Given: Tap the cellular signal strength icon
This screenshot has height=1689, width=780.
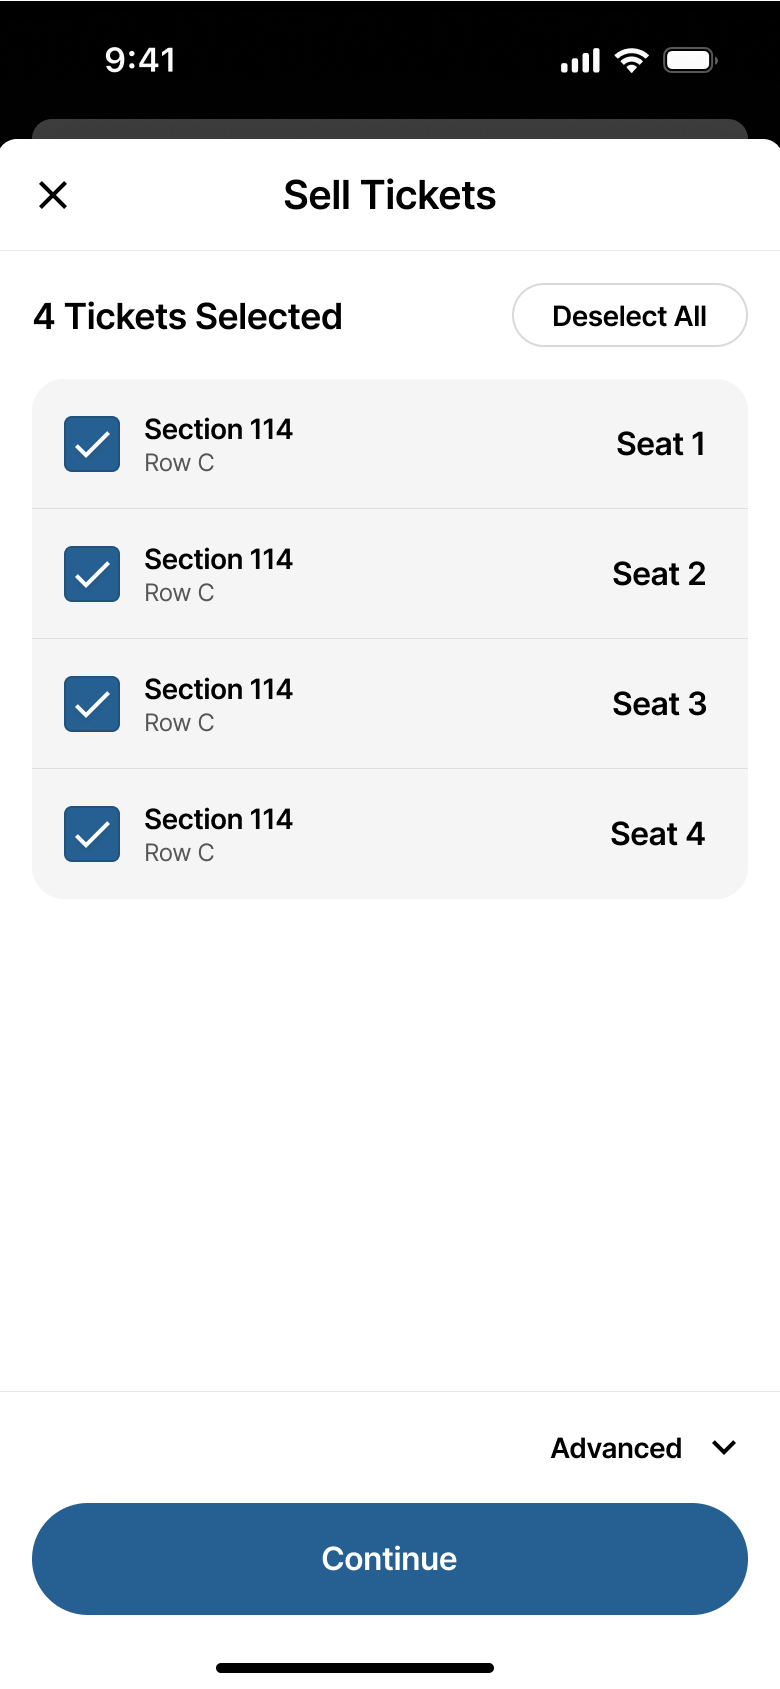Looking at the screenshot, I should tap(580, 61).
